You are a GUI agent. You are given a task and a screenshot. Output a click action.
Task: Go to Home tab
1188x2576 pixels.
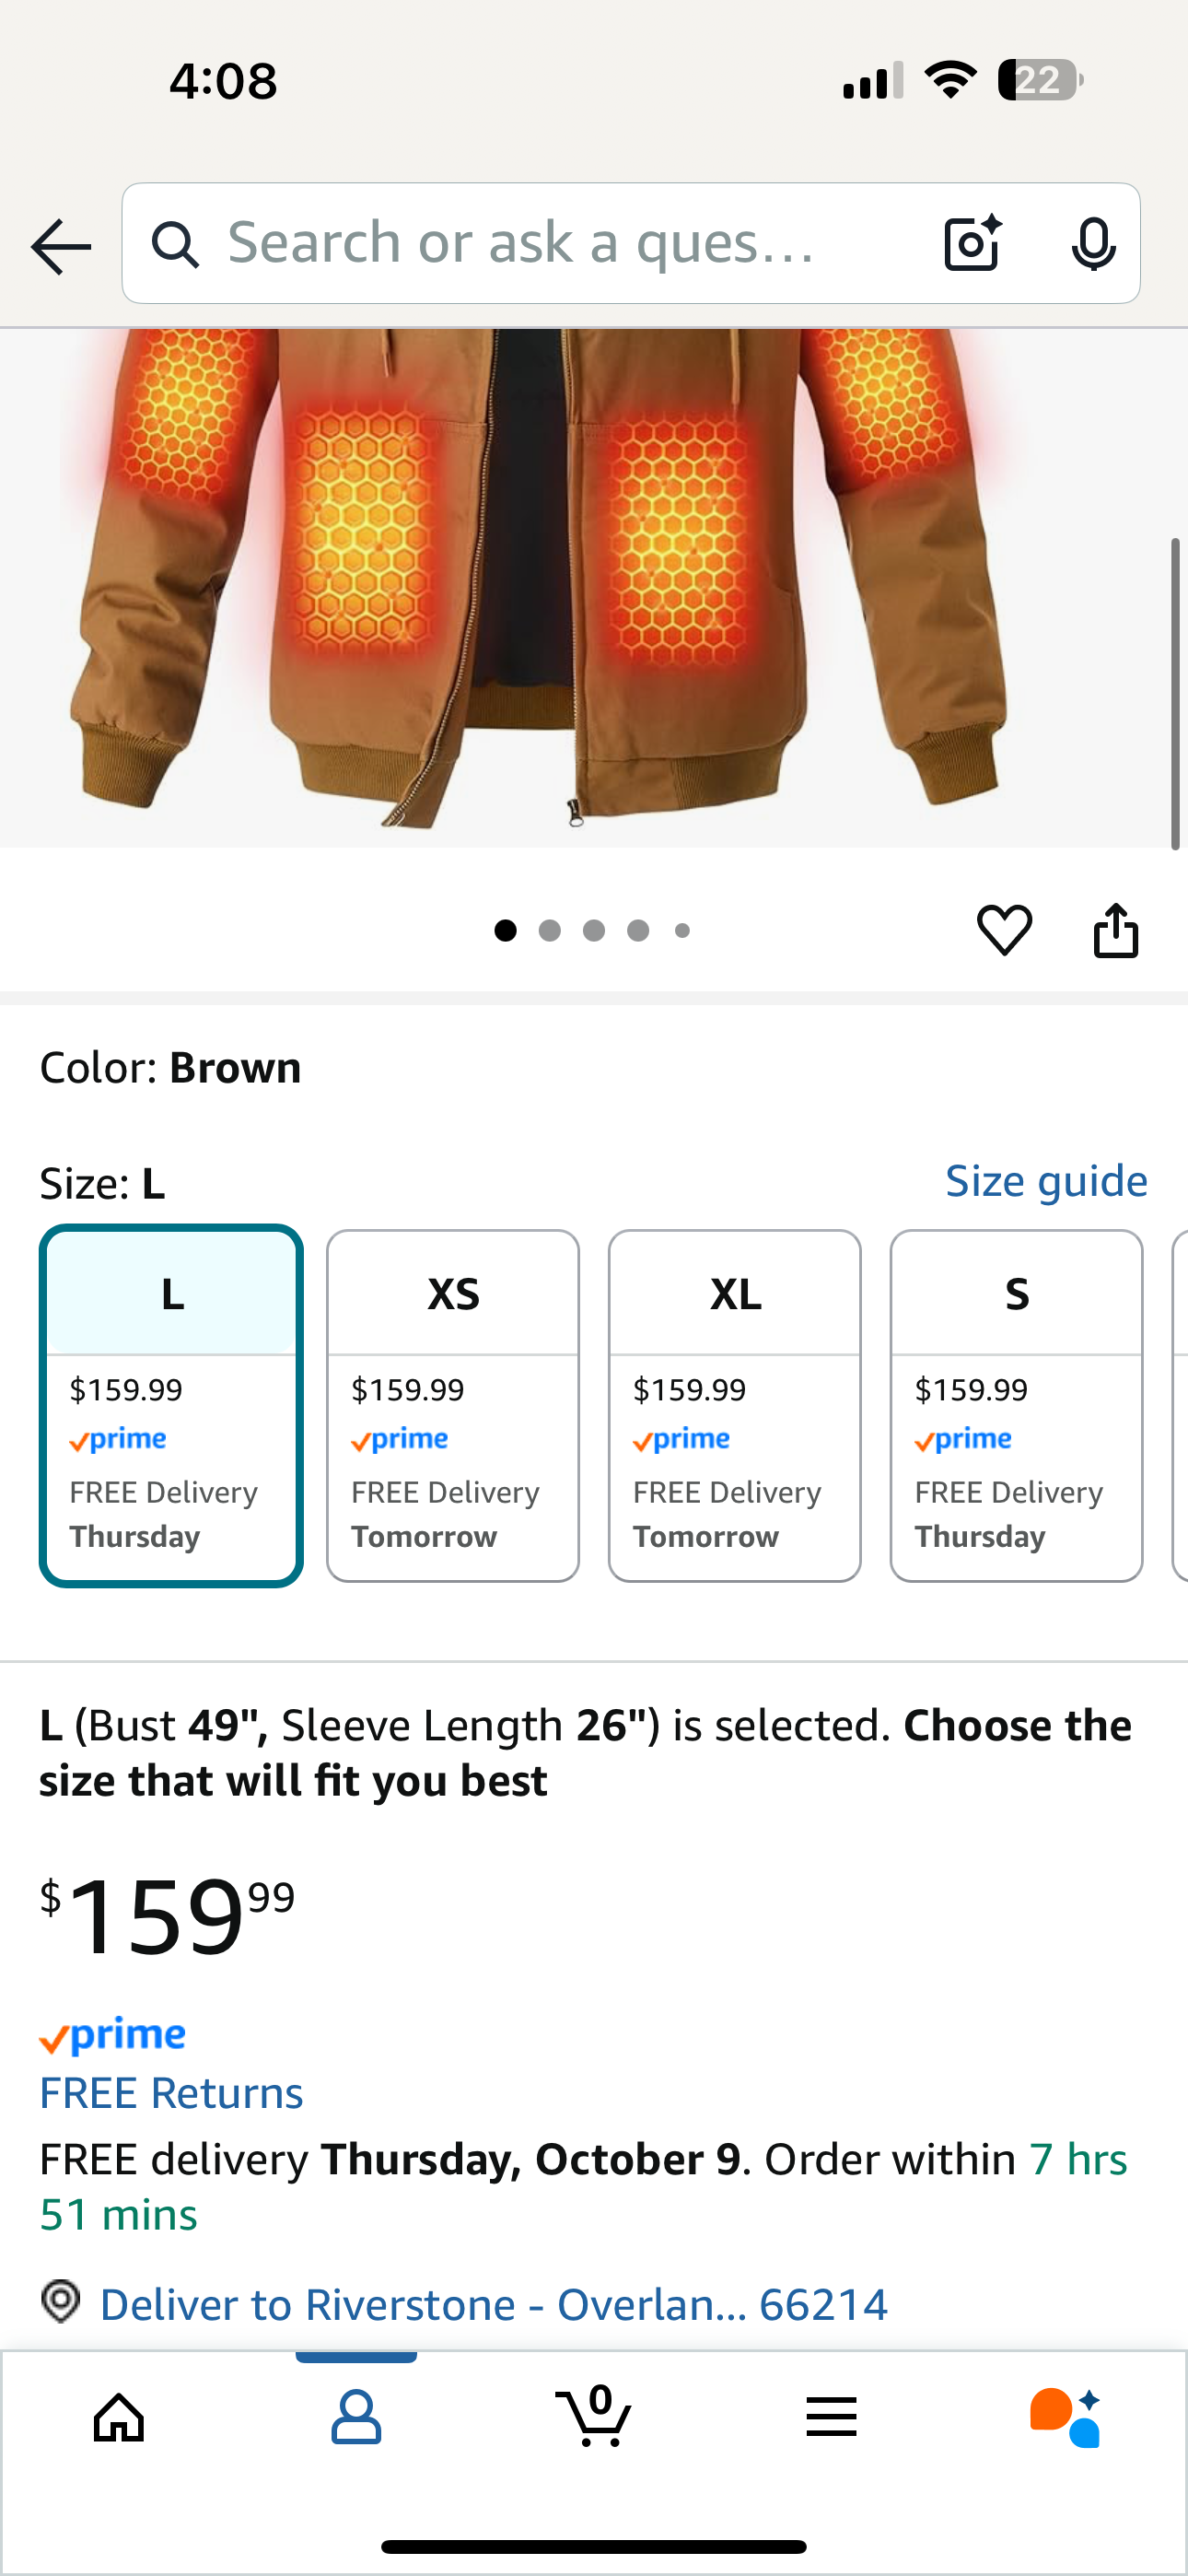[x=119, y=2418]
